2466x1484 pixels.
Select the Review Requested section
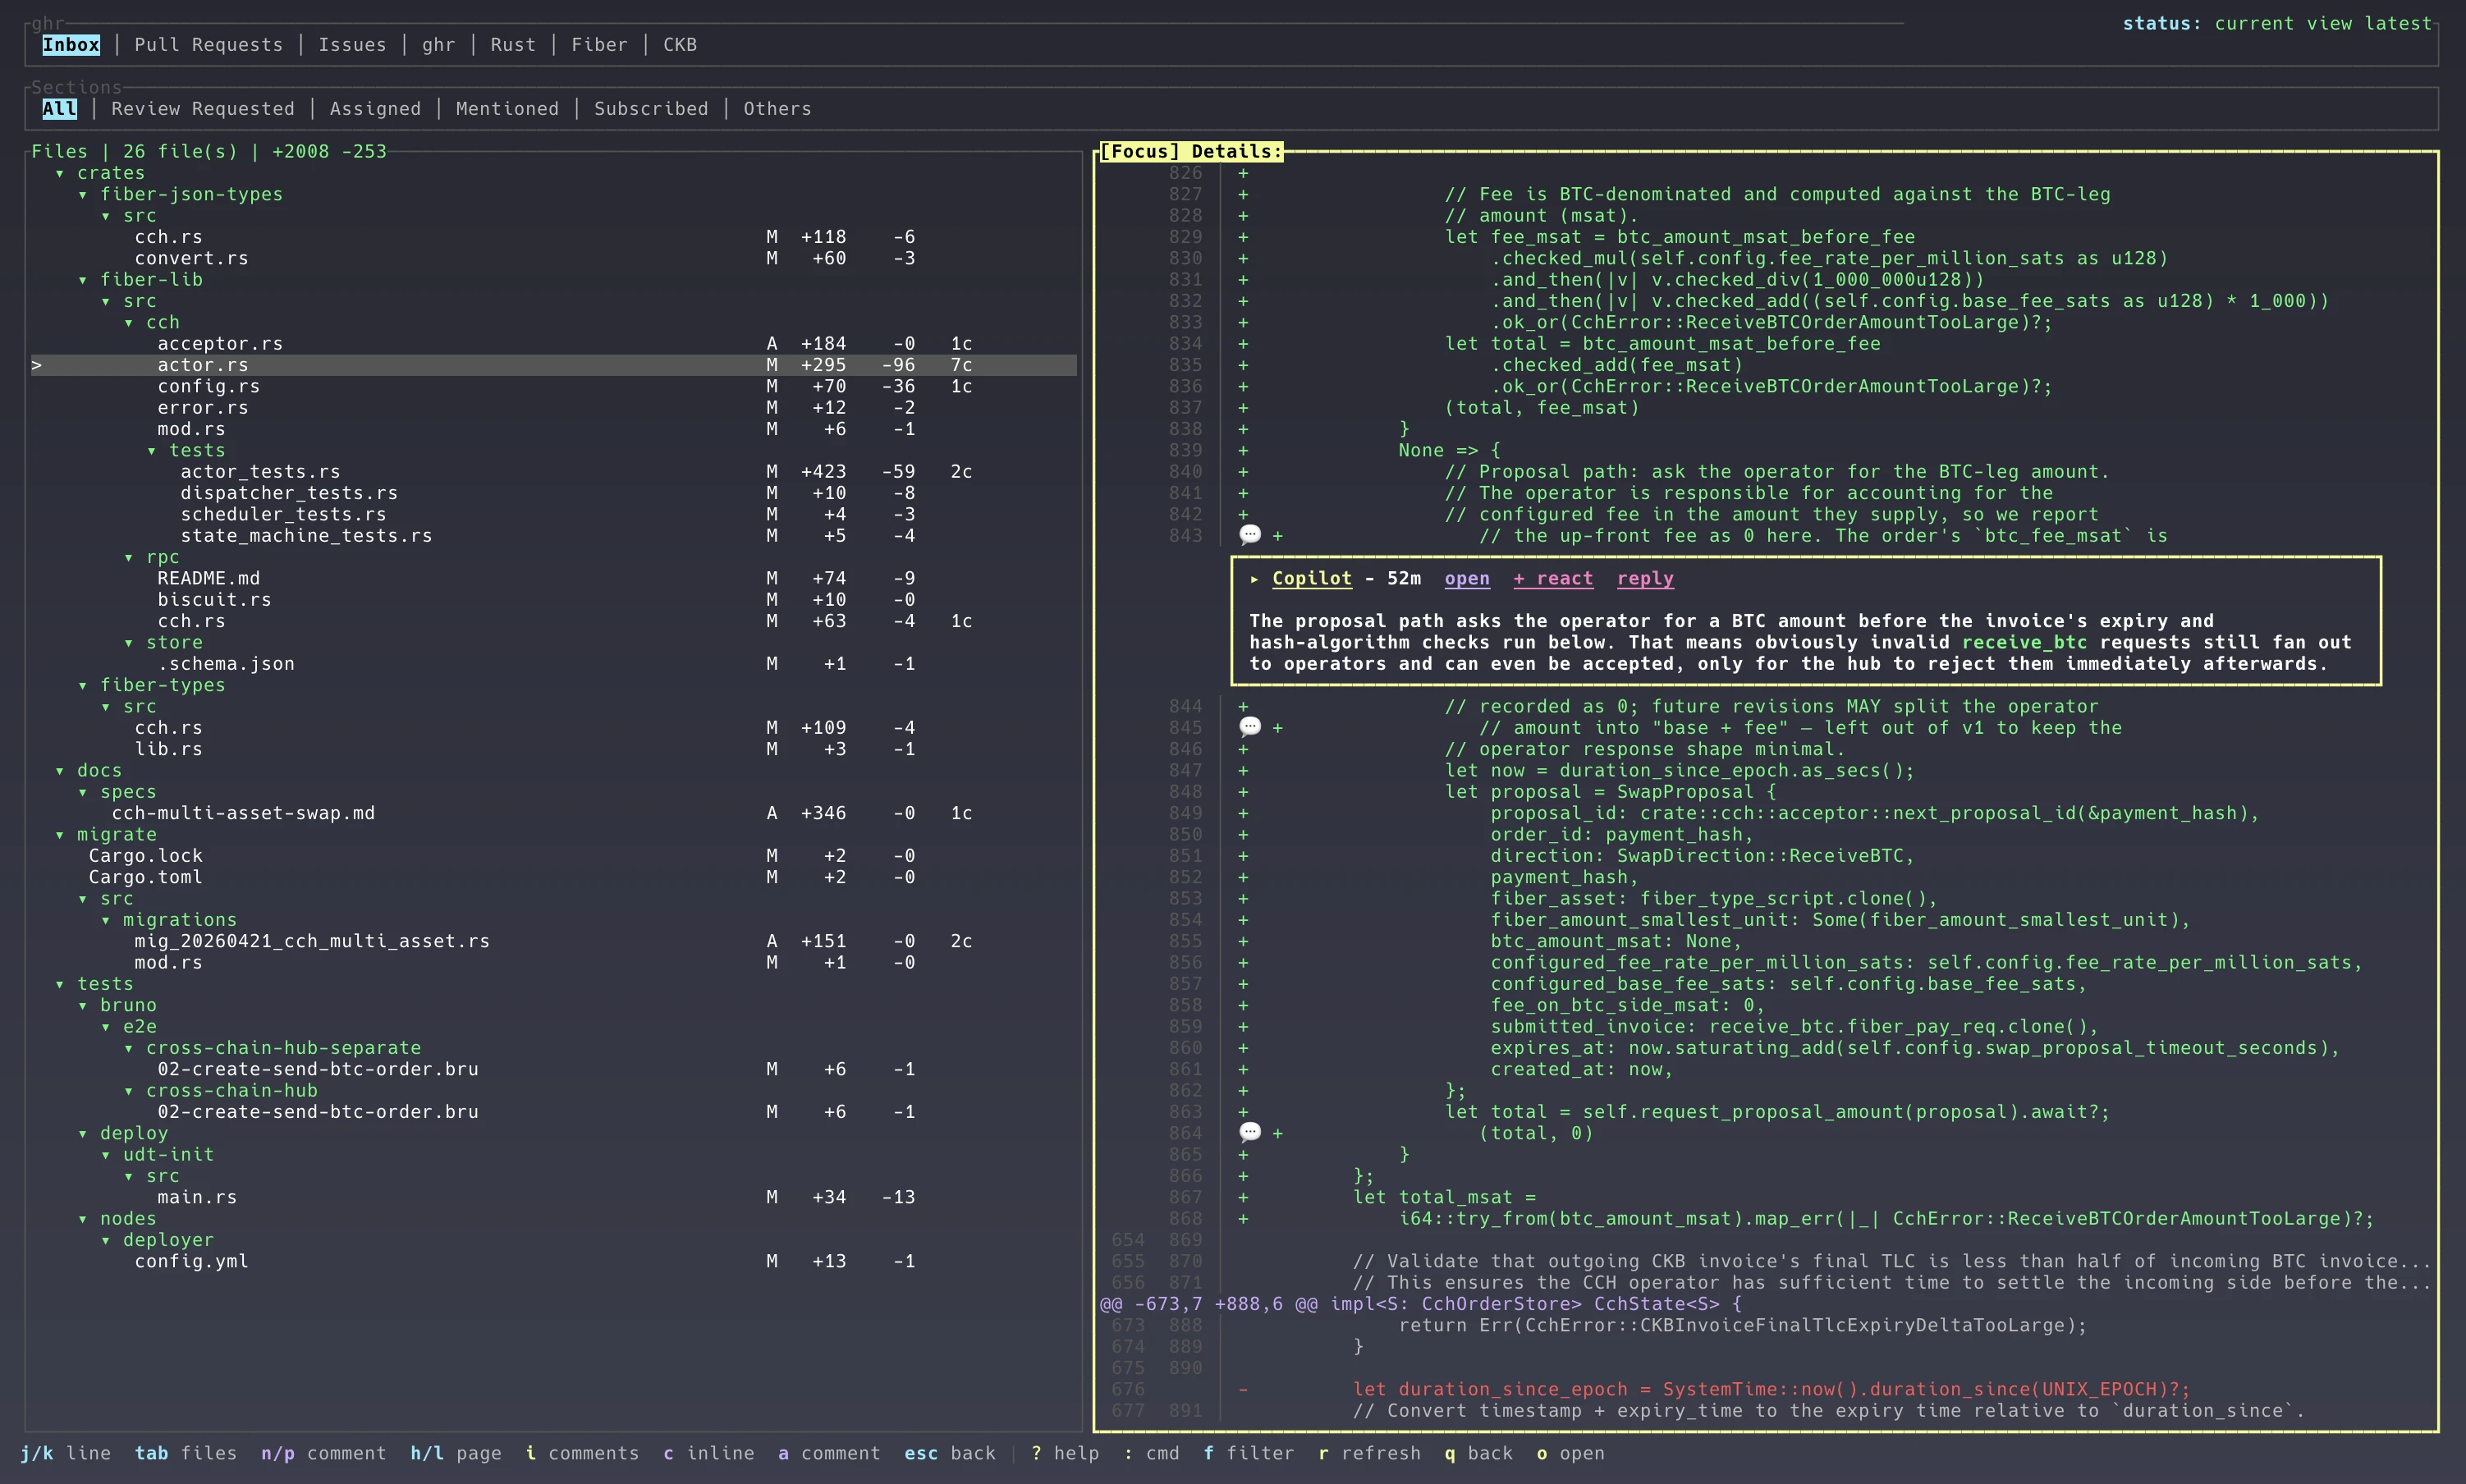203,108
